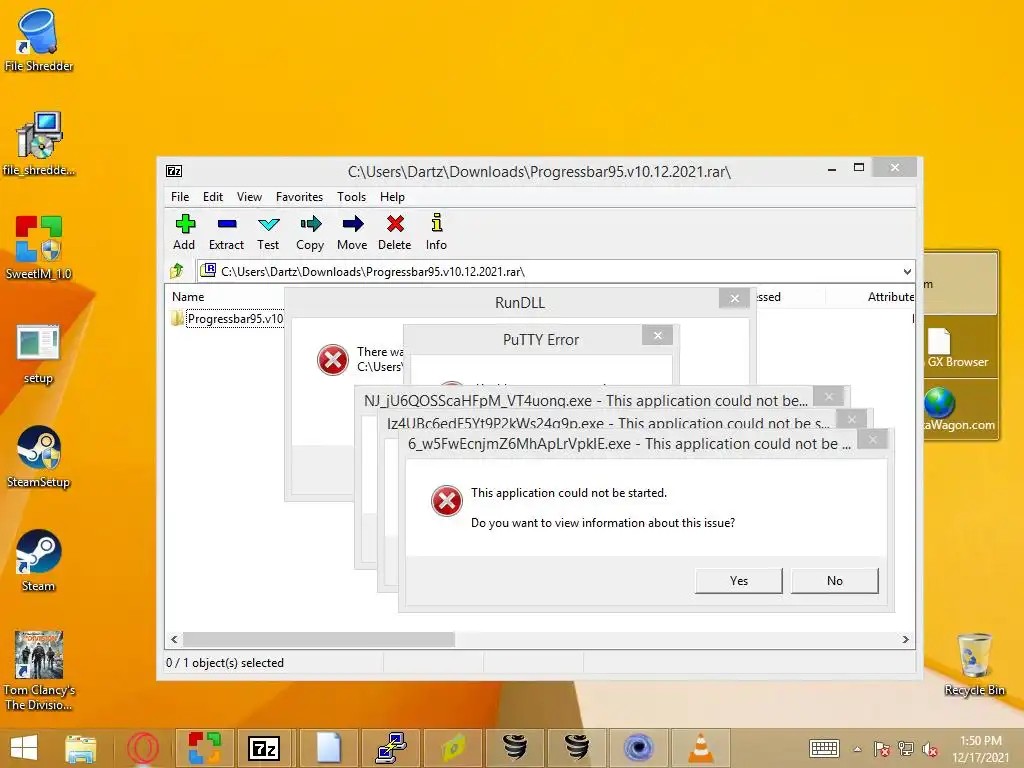Open the Help menu
This screenshot has height=768, width=1024.
tap(392, 197)
